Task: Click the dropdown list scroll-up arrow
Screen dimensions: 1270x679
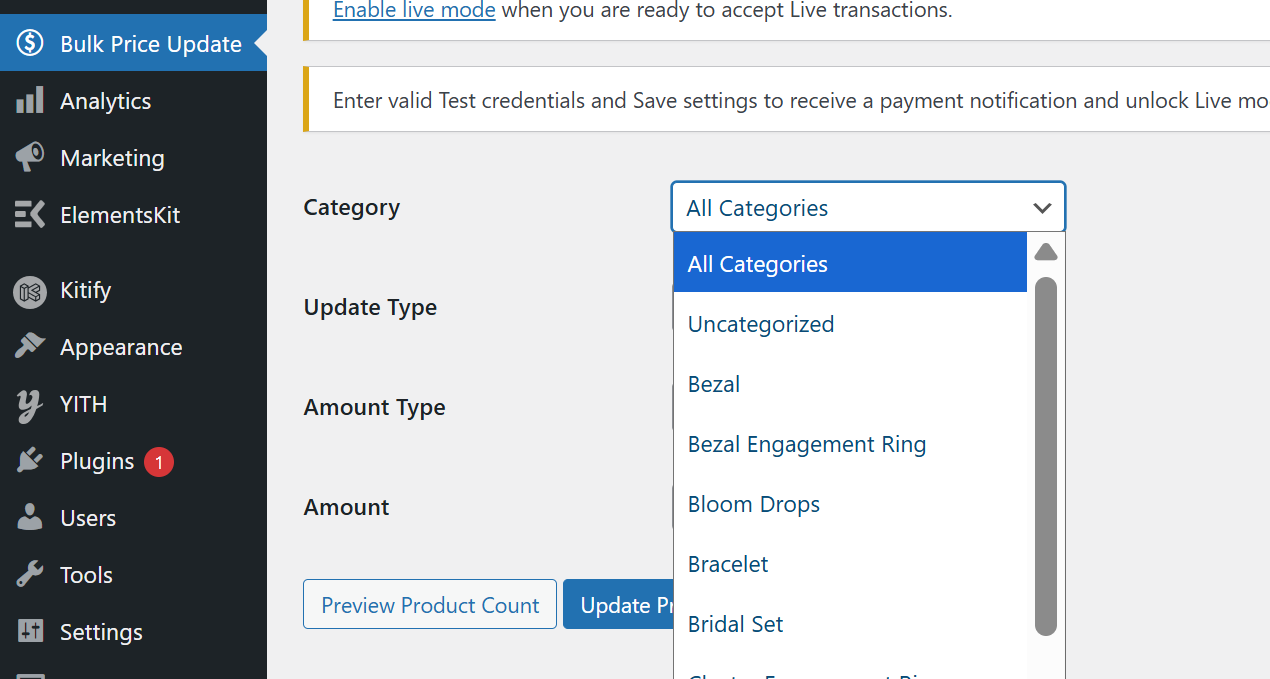Action: click(1046, 252)
